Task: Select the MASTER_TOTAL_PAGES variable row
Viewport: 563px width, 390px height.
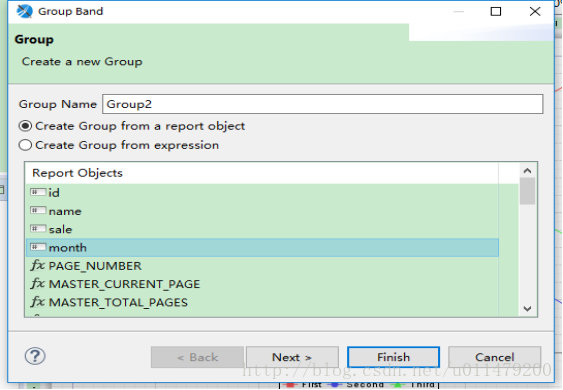Action: [262, 302]
